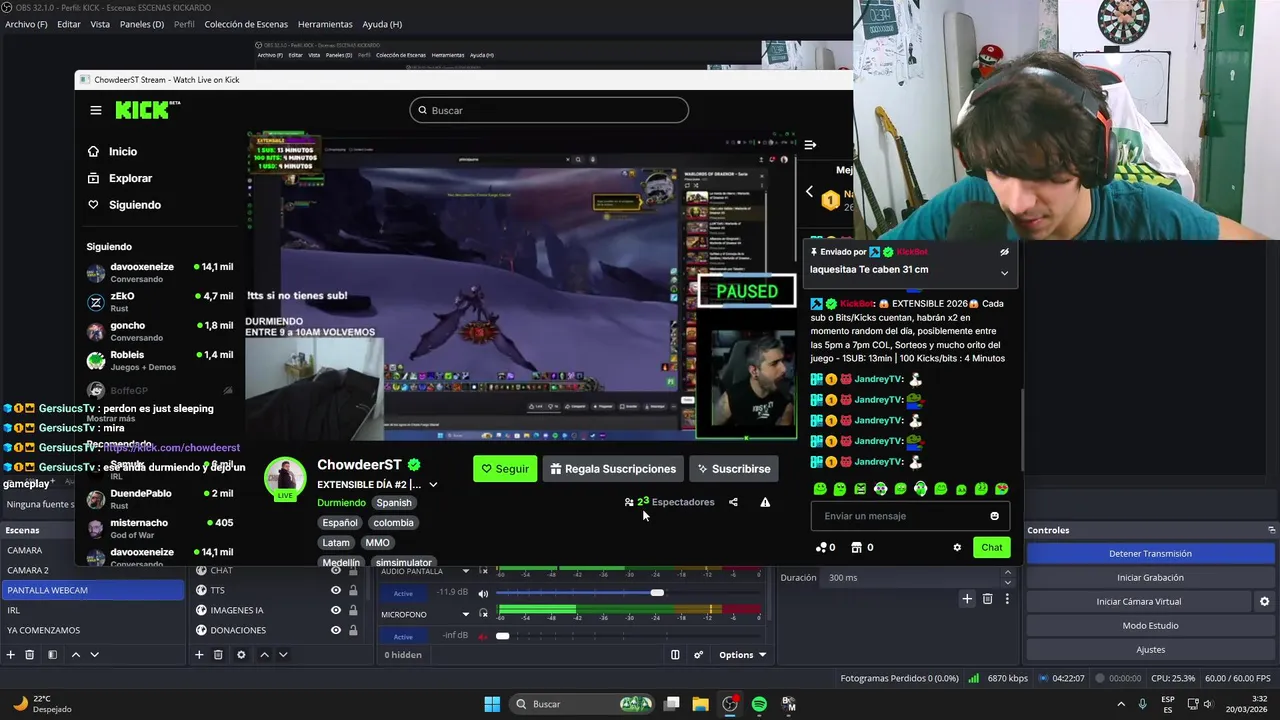Unmute the MICROFONO channel
The image size is (1280, 720).
click(484, 636)
